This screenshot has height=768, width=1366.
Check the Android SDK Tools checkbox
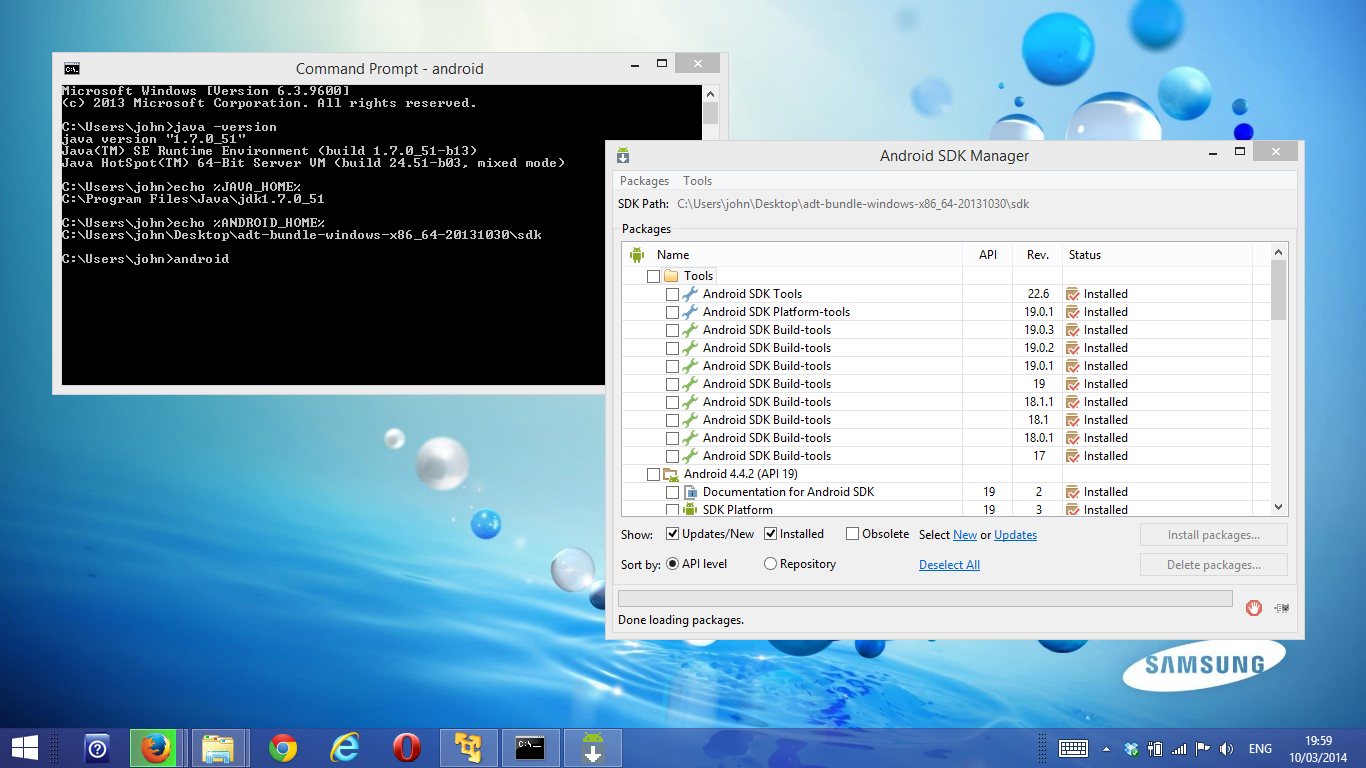(x=672, y=294)
